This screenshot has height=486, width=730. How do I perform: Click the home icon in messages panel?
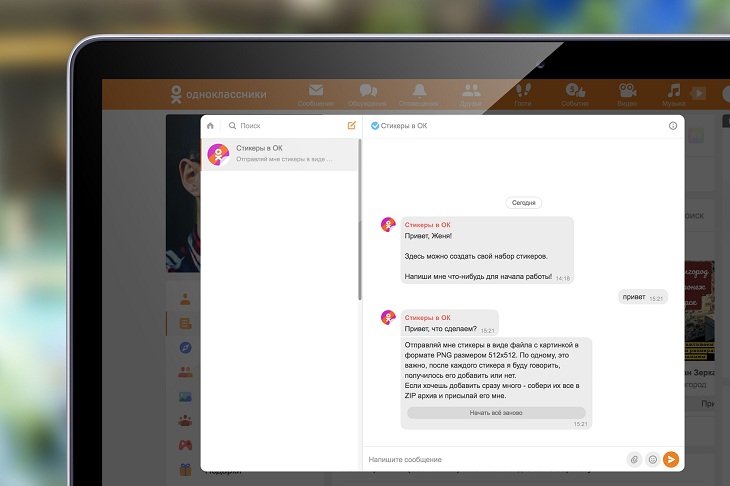pos(210,126)
